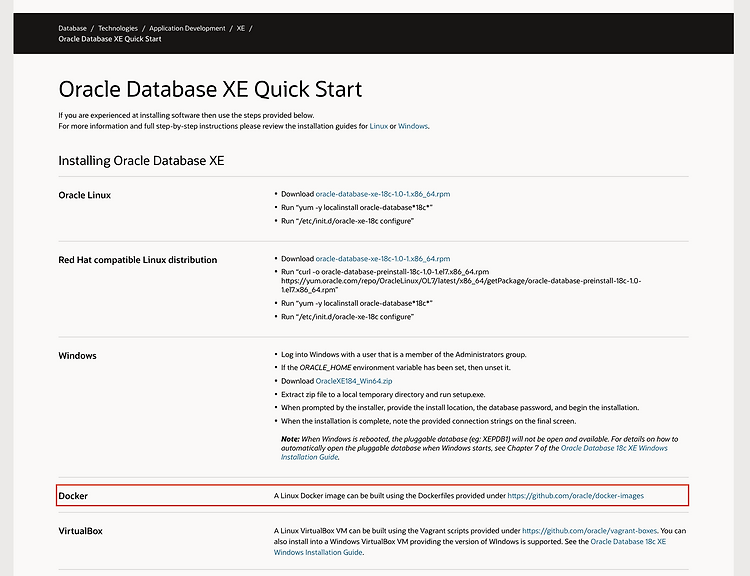Select the Docker section label
750x576 pixels.
[73, 496]
